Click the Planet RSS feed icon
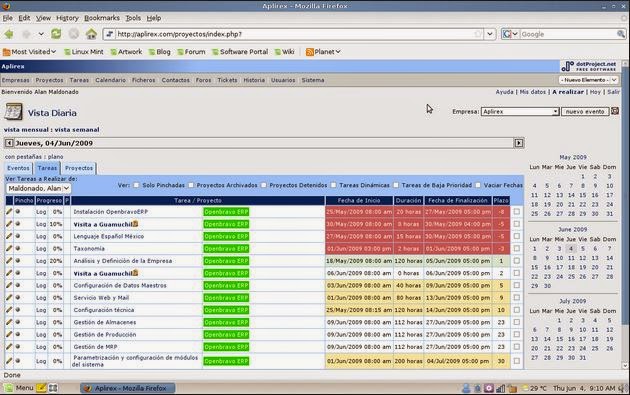The height and width of the screenshot is (395, 630). point(309,52)
